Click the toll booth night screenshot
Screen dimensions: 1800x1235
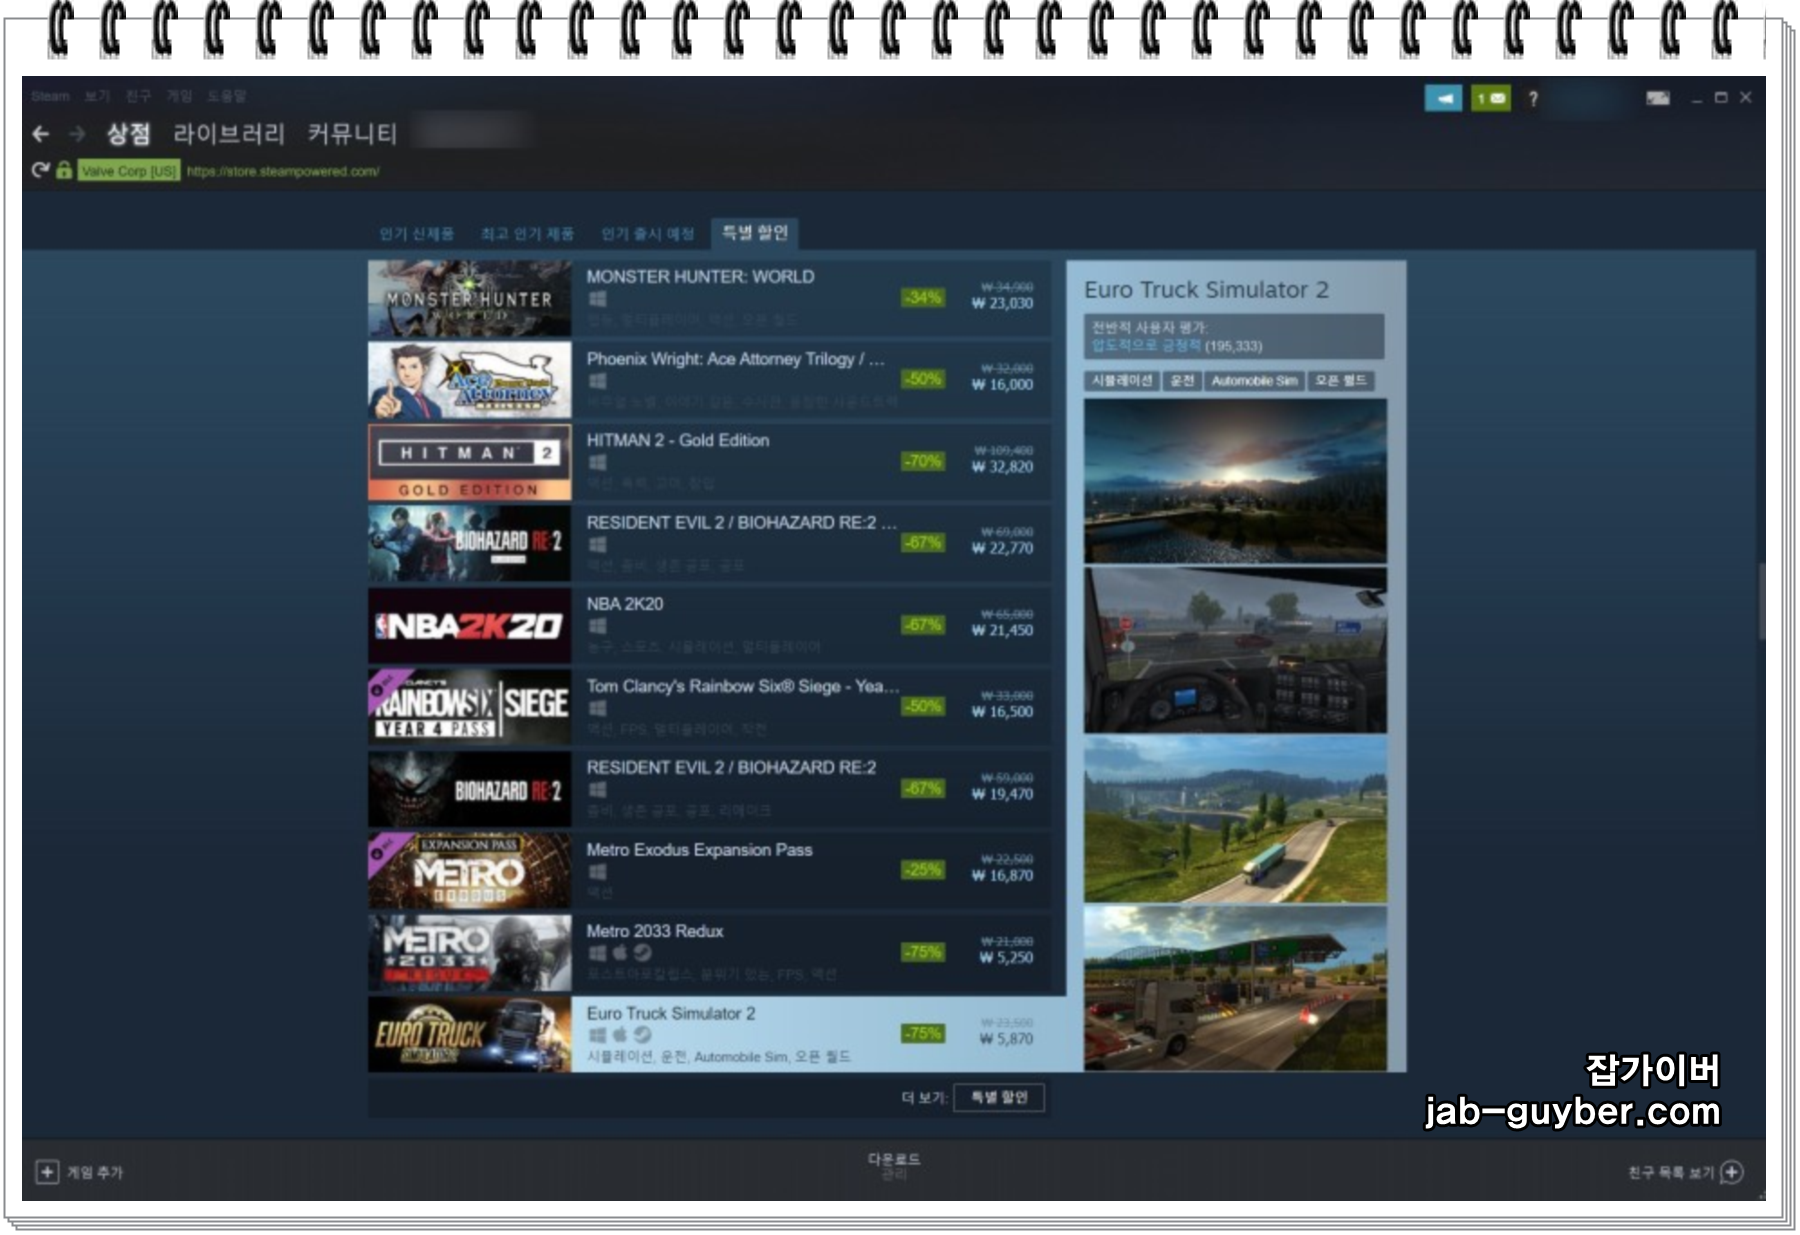click(x=1235, y=989)
